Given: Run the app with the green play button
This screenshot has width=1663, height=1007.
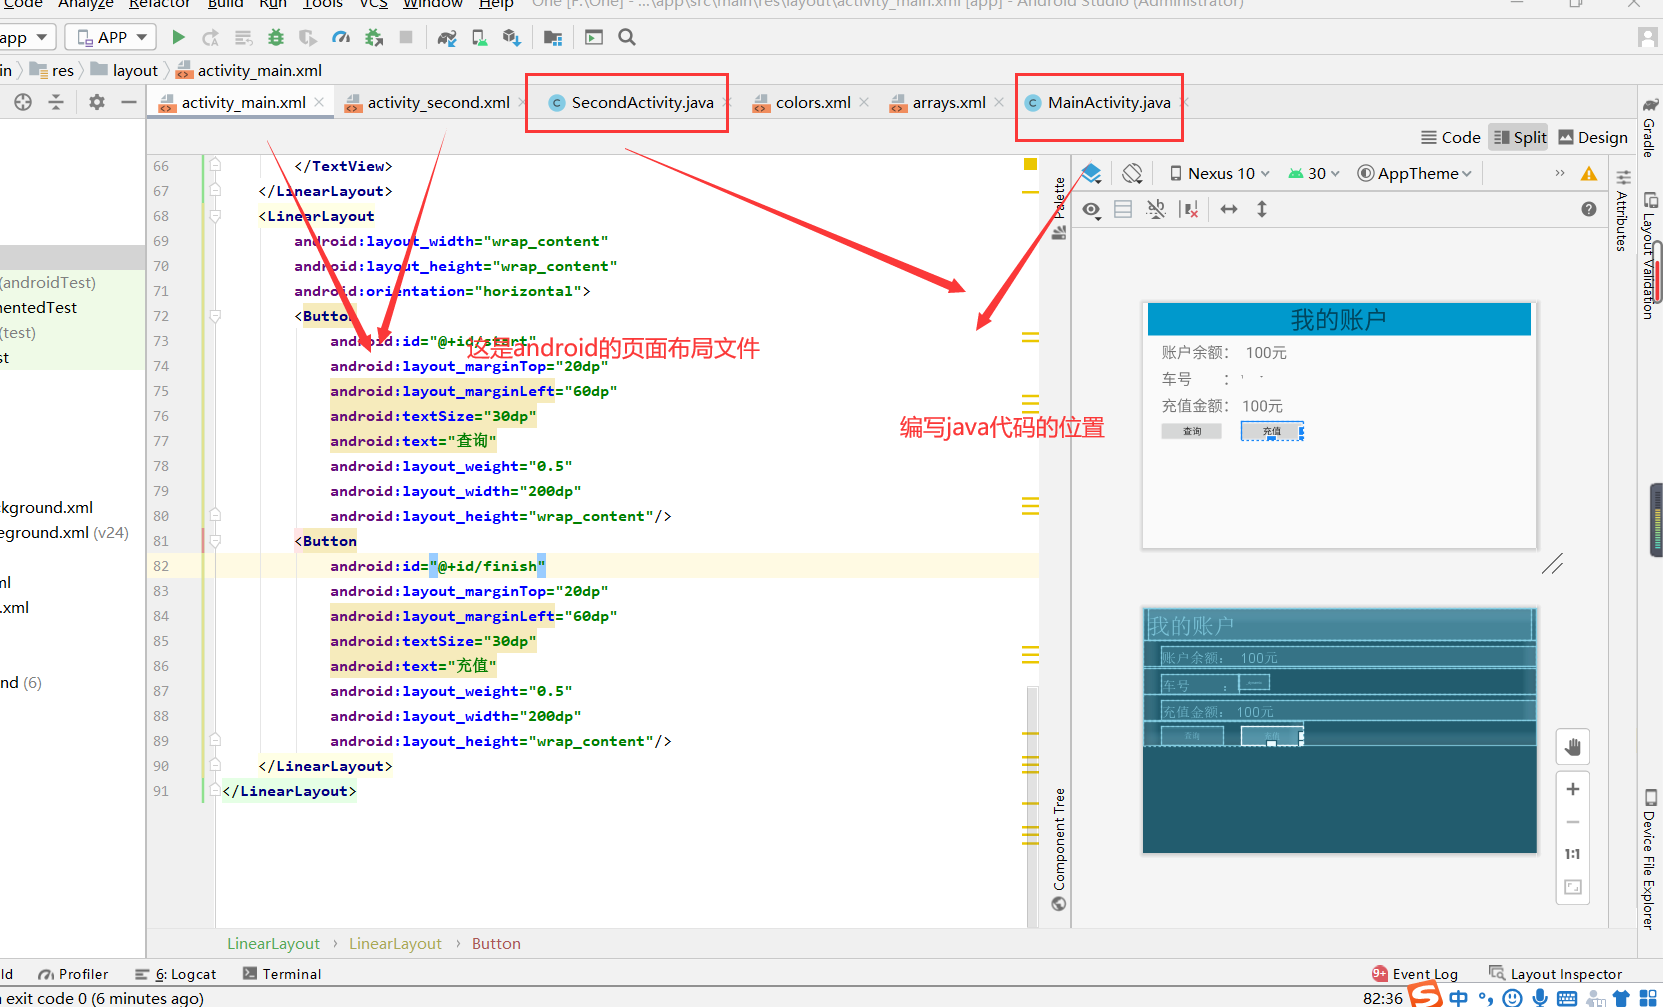Looking at the screenshot, I should point(178,37).
